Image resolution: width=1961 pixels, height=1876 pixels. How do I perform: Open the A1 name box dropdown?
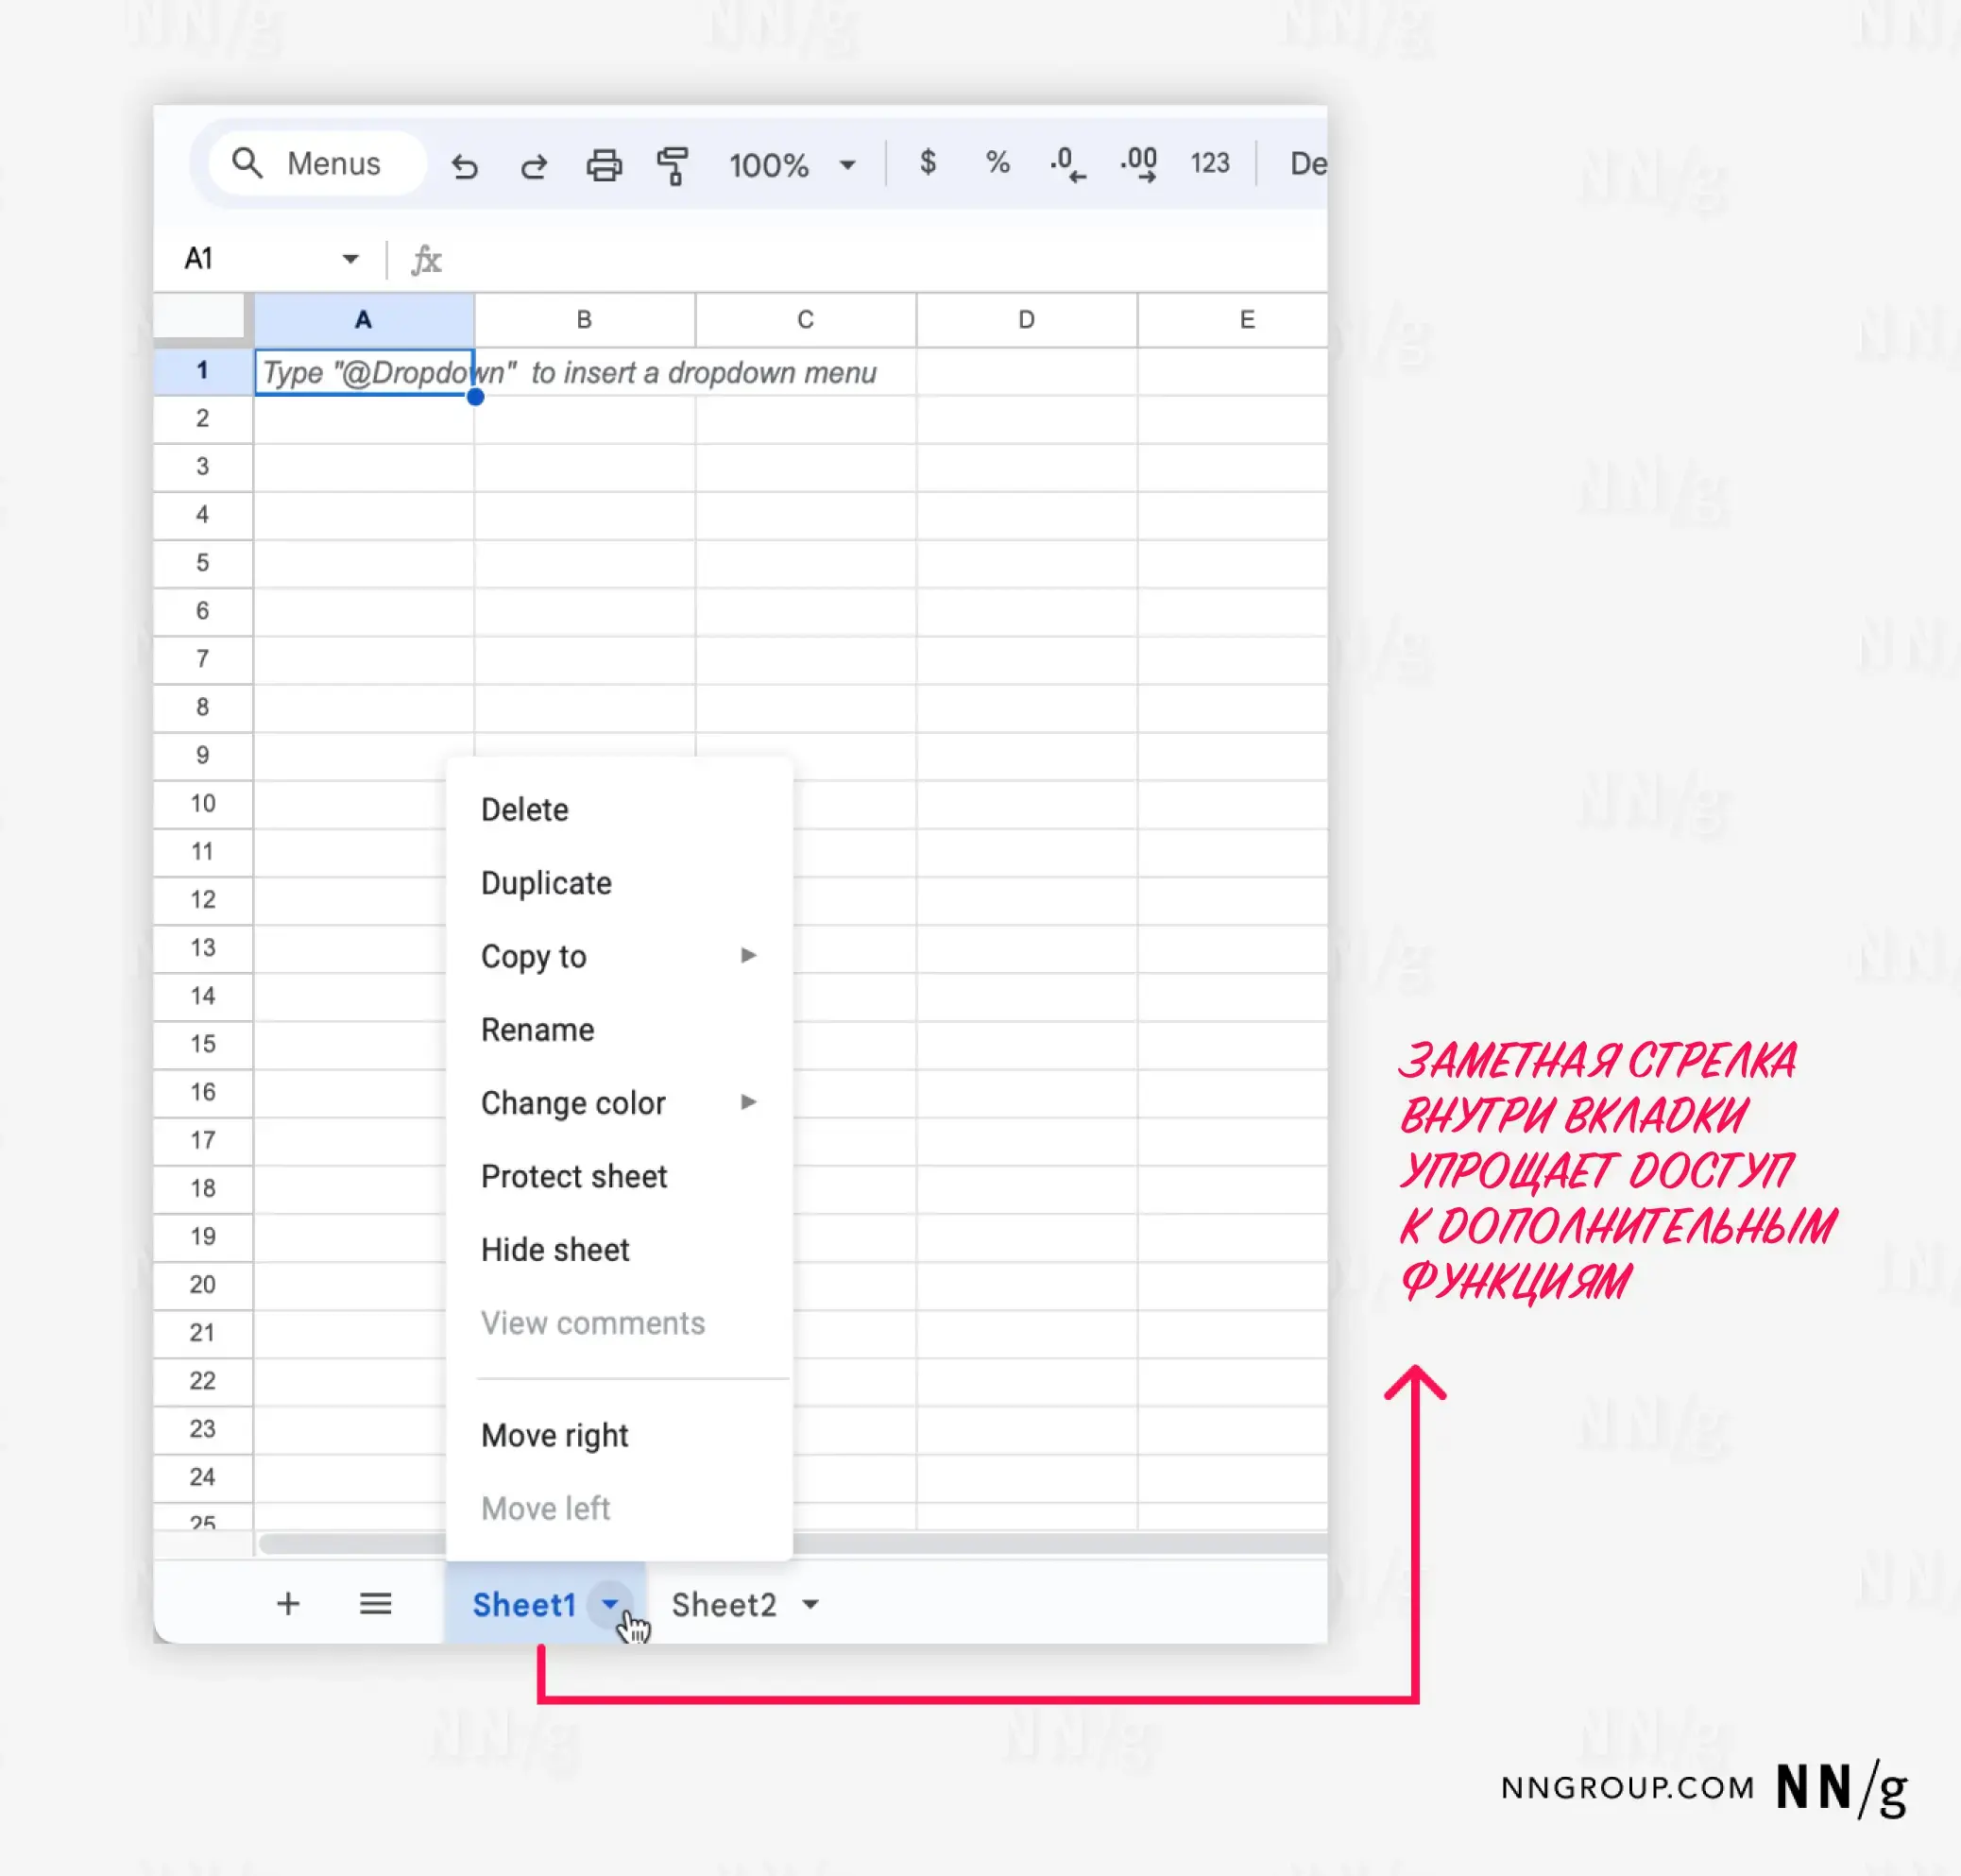pyautogui.click(x=350, y=259)
